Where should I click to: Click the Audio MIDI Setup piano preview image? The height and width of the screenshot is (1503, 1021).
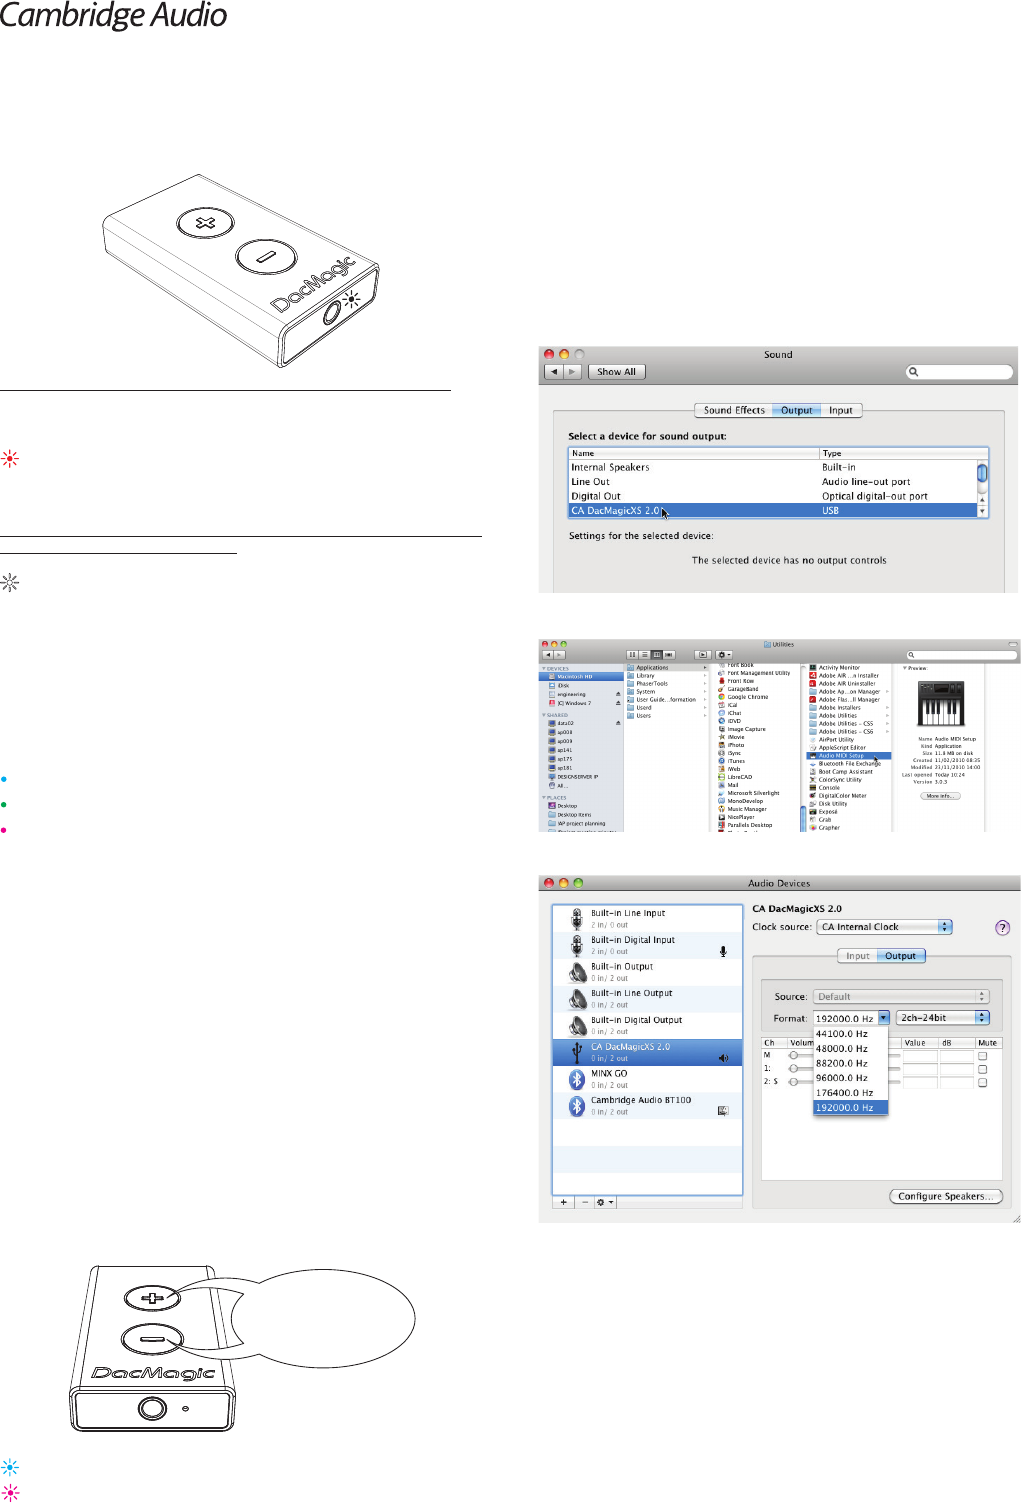[941, 704]
